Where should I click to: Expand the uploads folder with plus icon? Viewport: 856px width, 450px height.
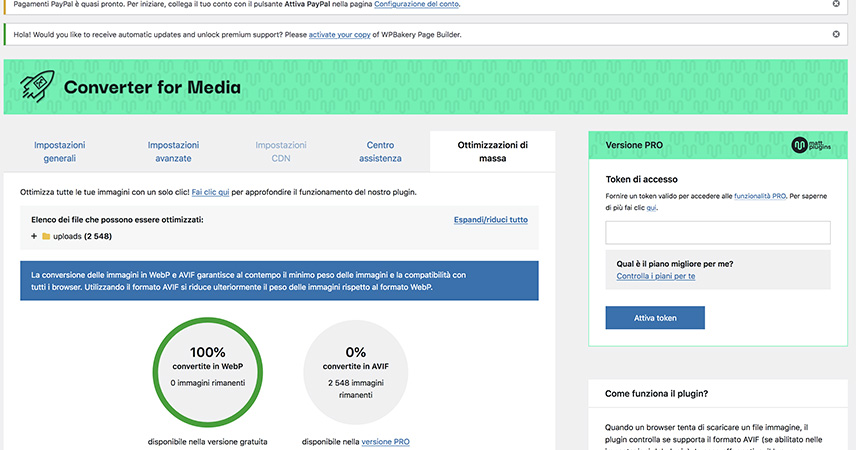click(x=33, y=236)
